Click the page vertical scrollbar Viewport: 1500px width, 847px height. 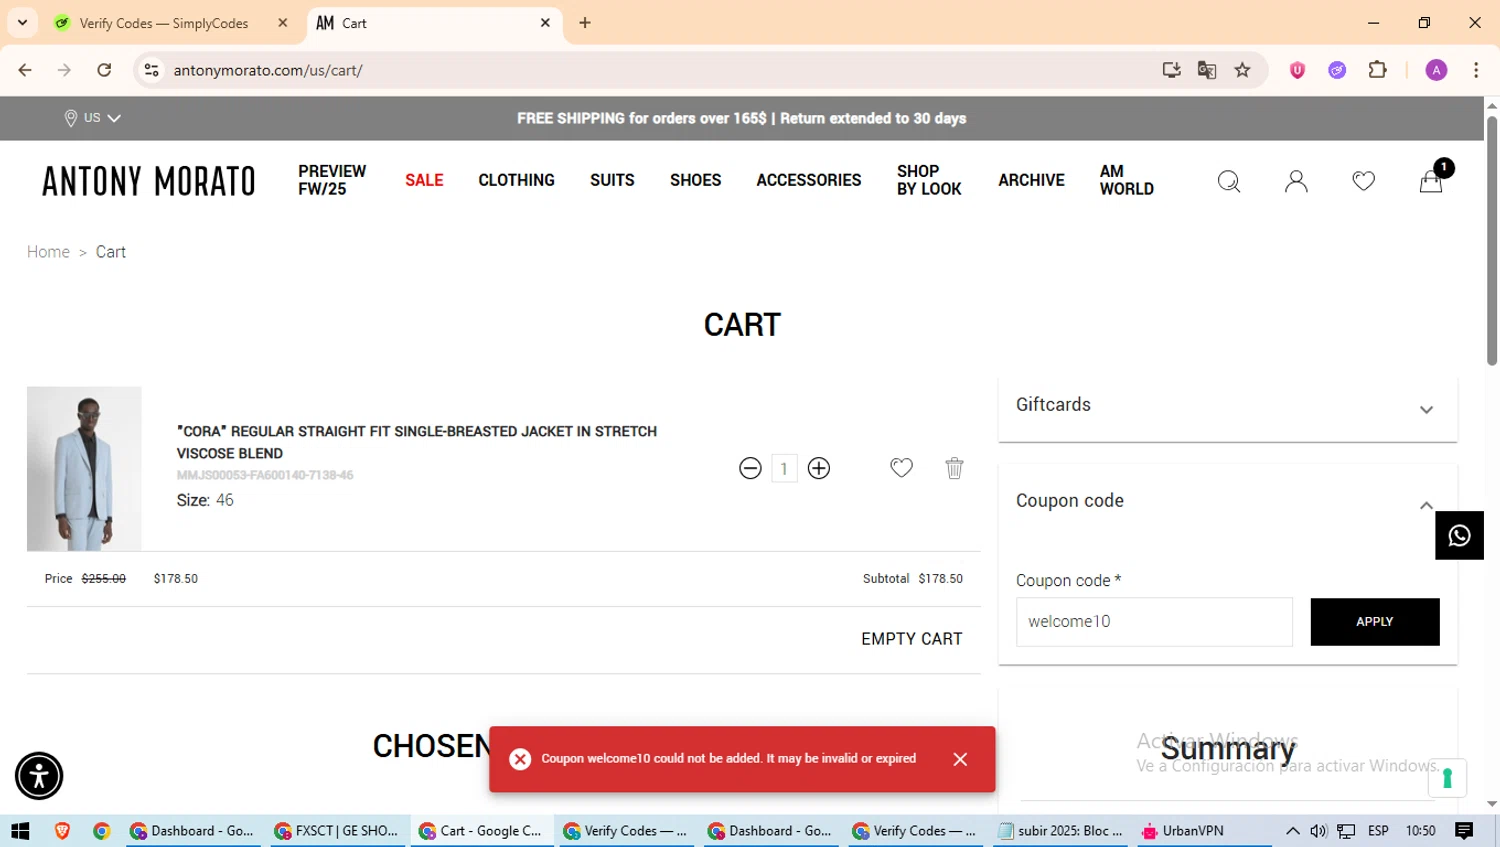(1491, 240)
